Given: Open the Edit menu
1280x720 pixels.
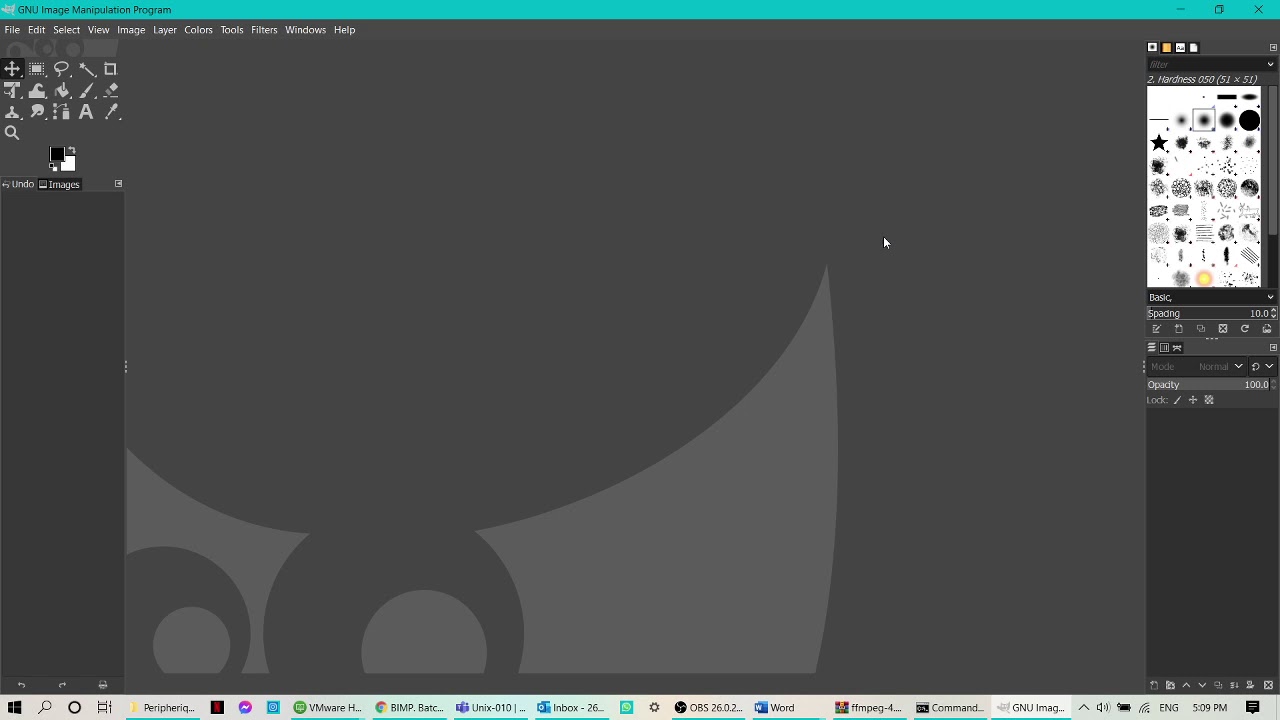Looking at the screenshot, I should pos(36,30).
